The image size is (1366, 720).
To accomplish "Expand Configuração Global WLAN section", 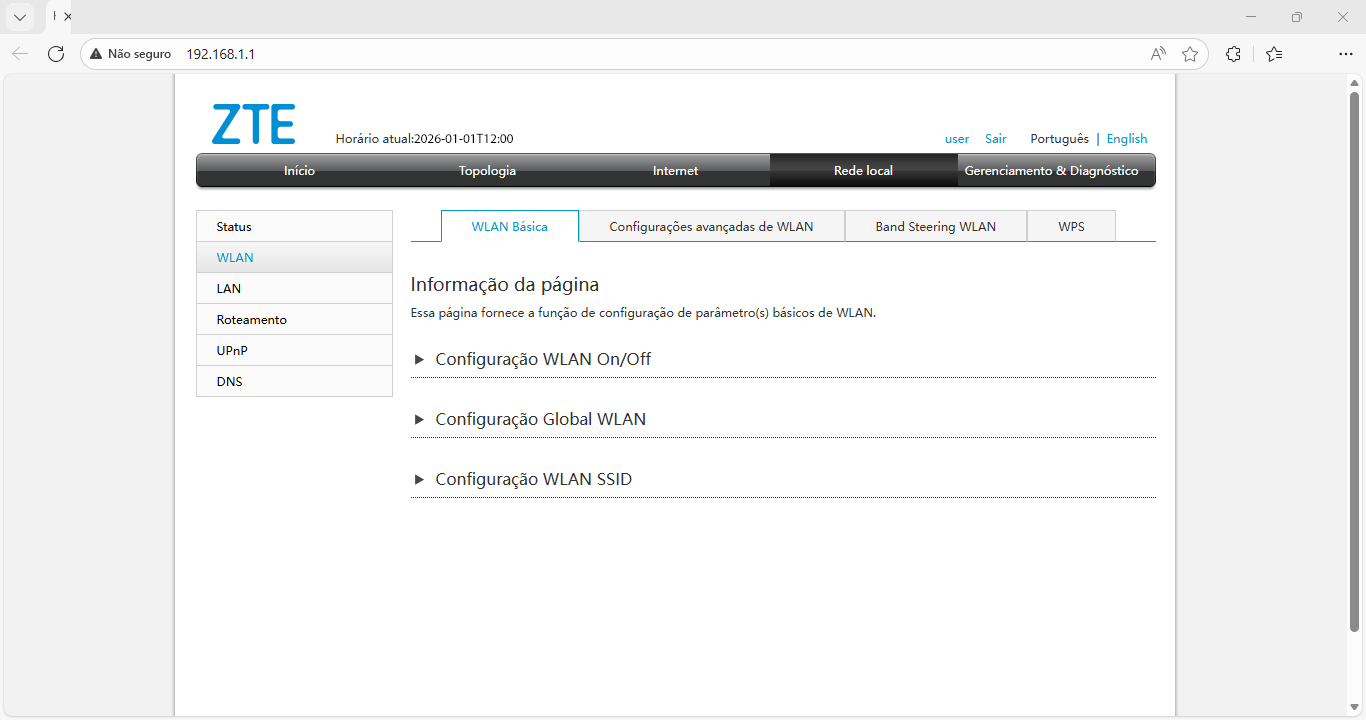I will coord(540,419).
